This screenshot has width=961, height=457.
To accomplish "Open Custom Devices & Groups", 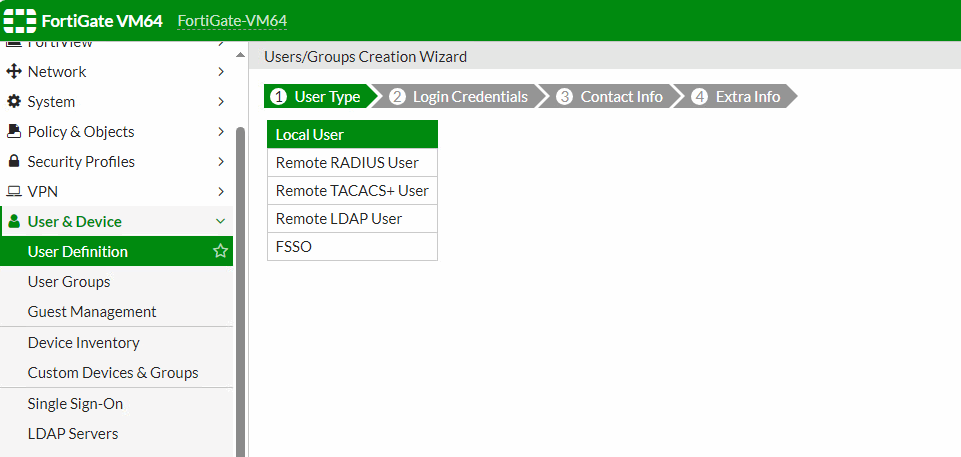I will [116, 372].
